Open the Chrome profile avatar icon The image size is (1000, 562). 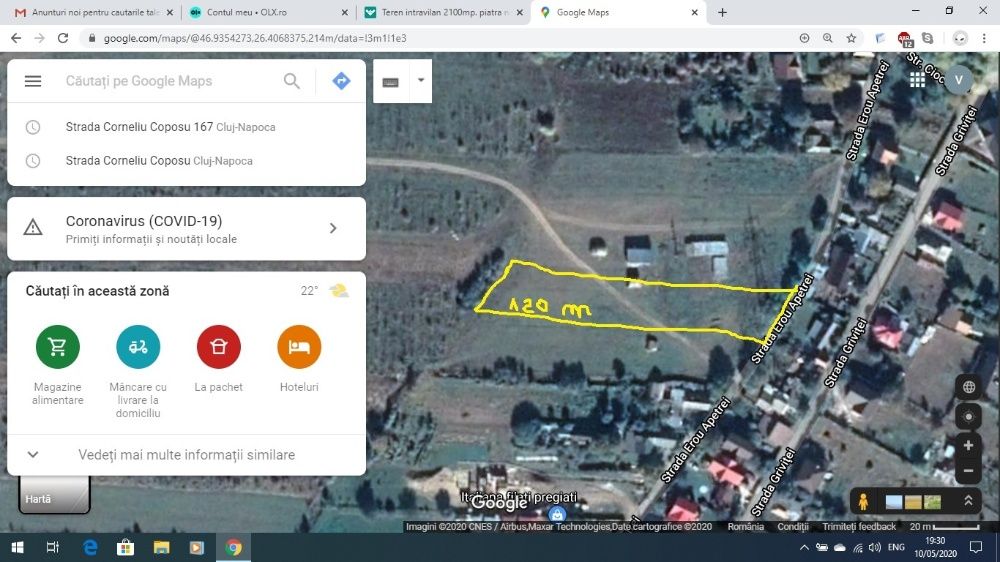point(960,38)
